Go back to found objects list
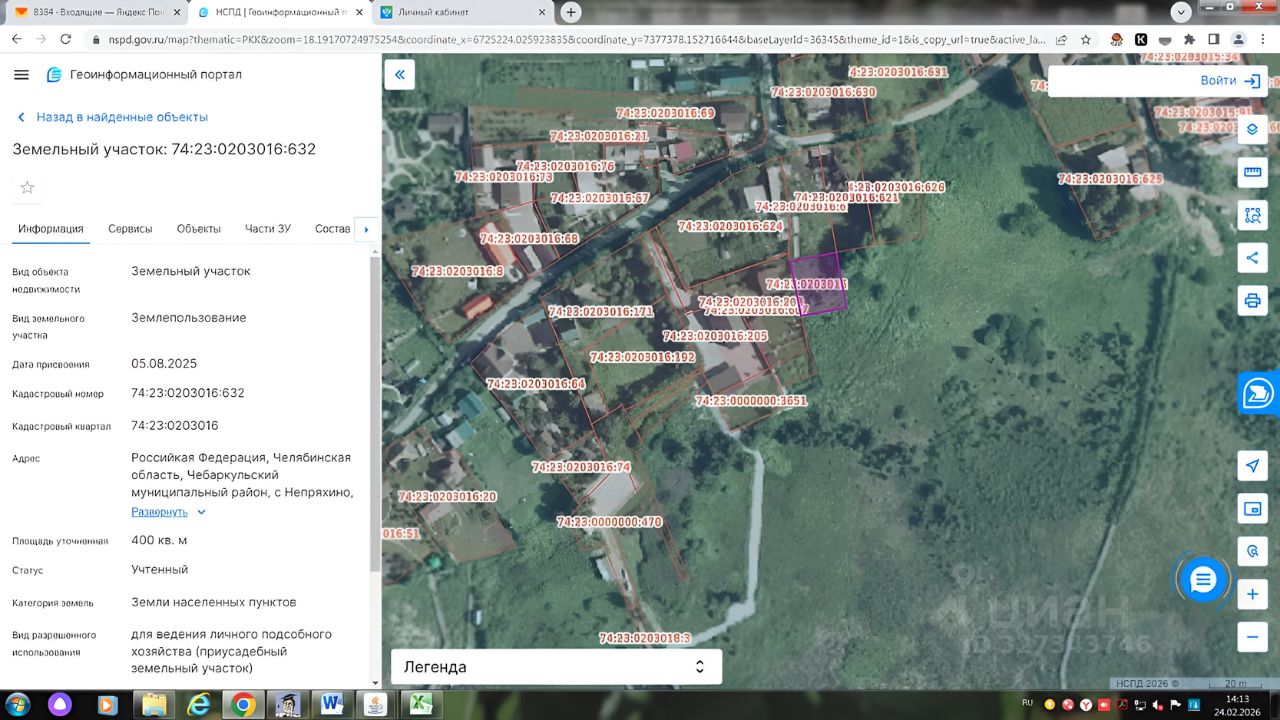The width and height of the screenshot is (1280, 720). tap(112, 117)
